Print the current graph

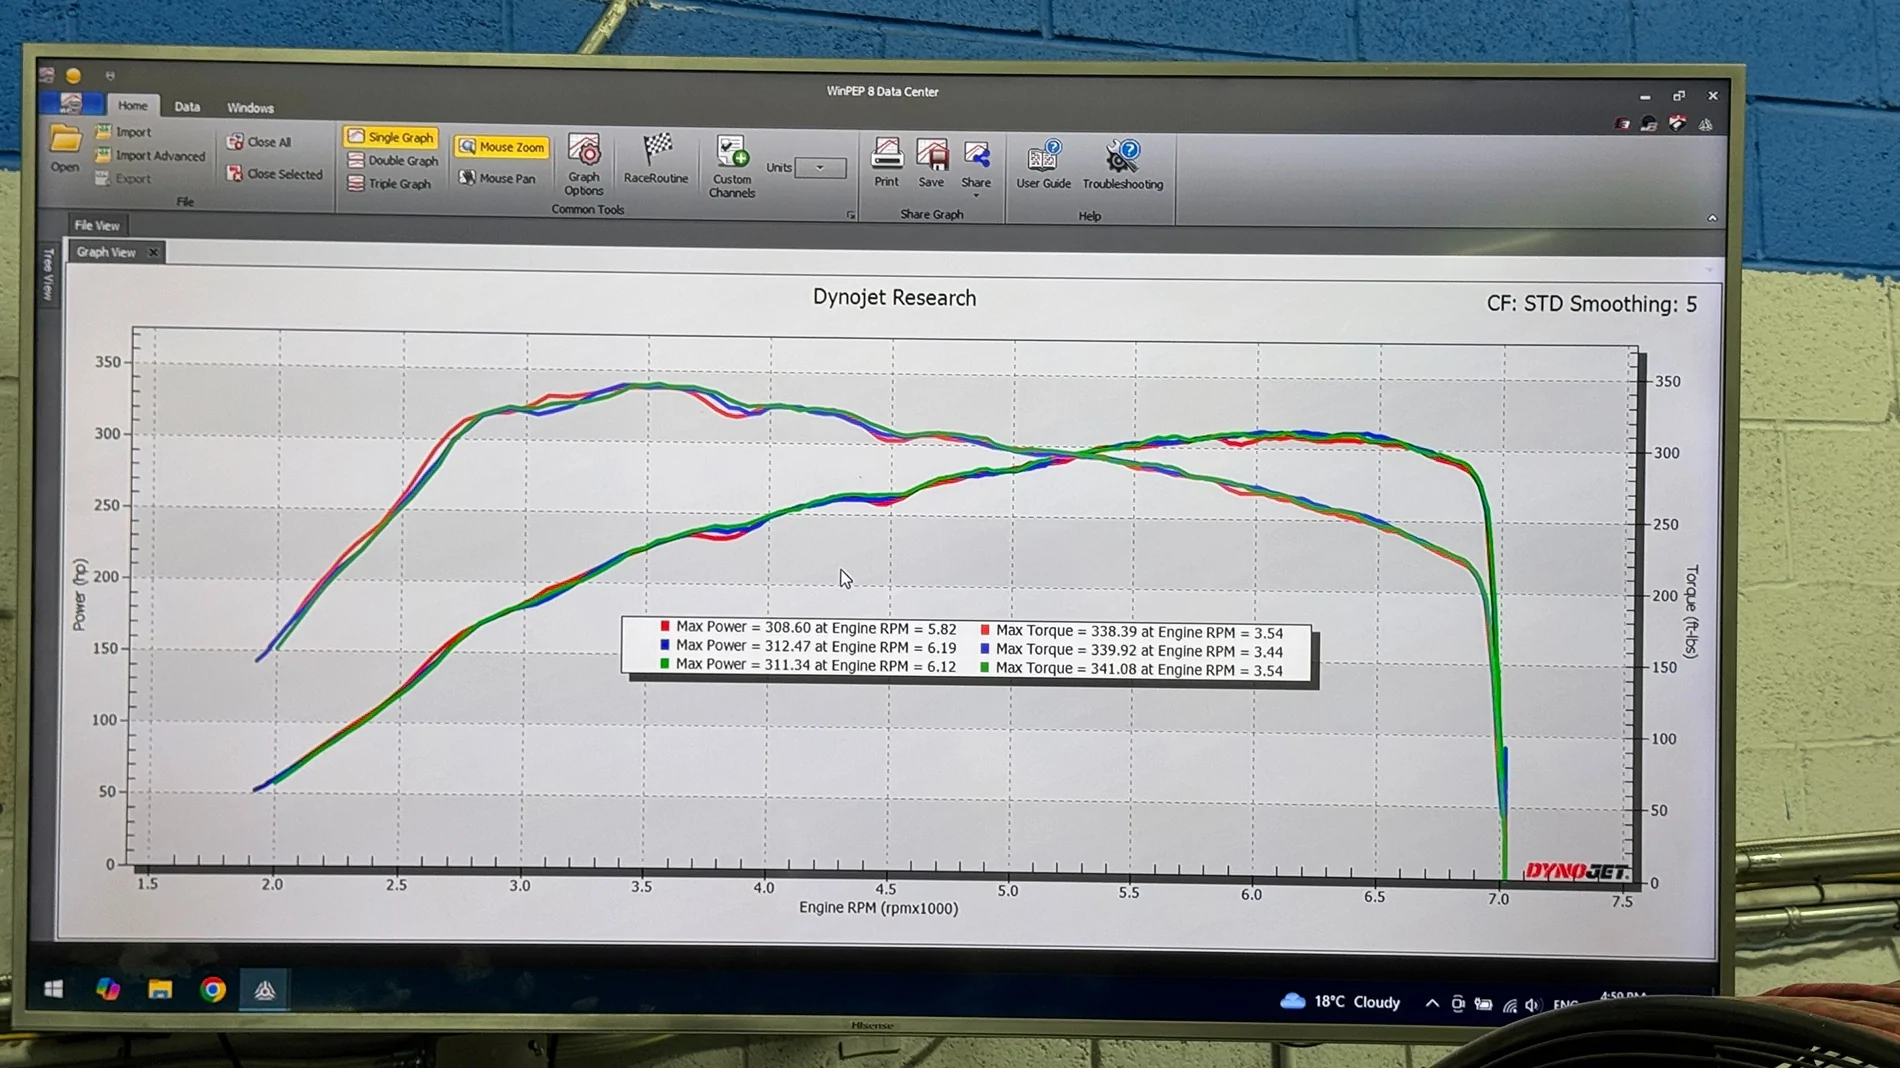(x=886, y=163)
